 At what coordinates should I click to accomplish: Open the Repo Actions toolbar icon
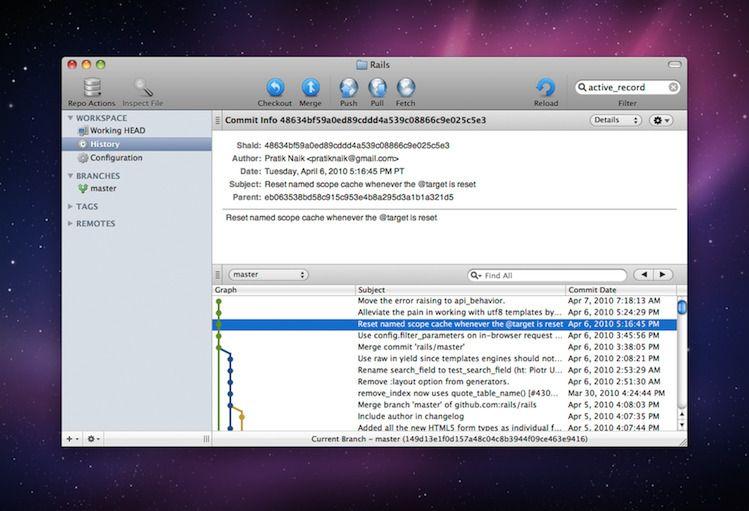[92, 88]
